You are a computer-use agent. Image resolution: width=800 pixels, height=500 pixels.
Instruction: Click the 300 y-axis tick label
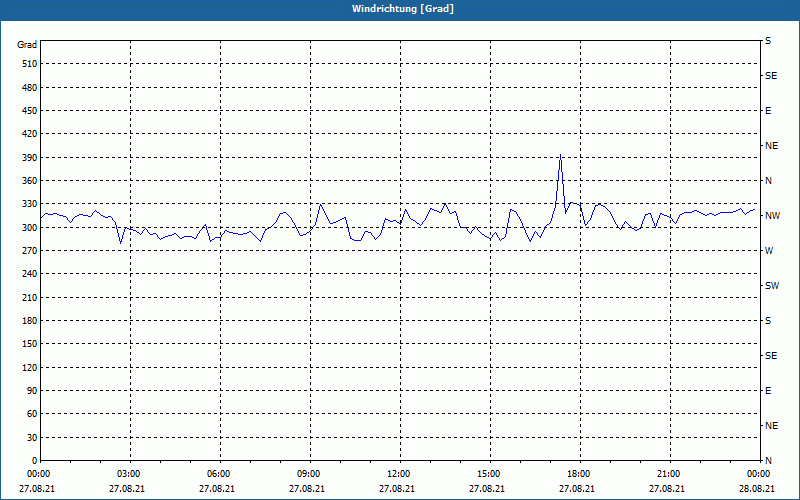tap(30, 228)
